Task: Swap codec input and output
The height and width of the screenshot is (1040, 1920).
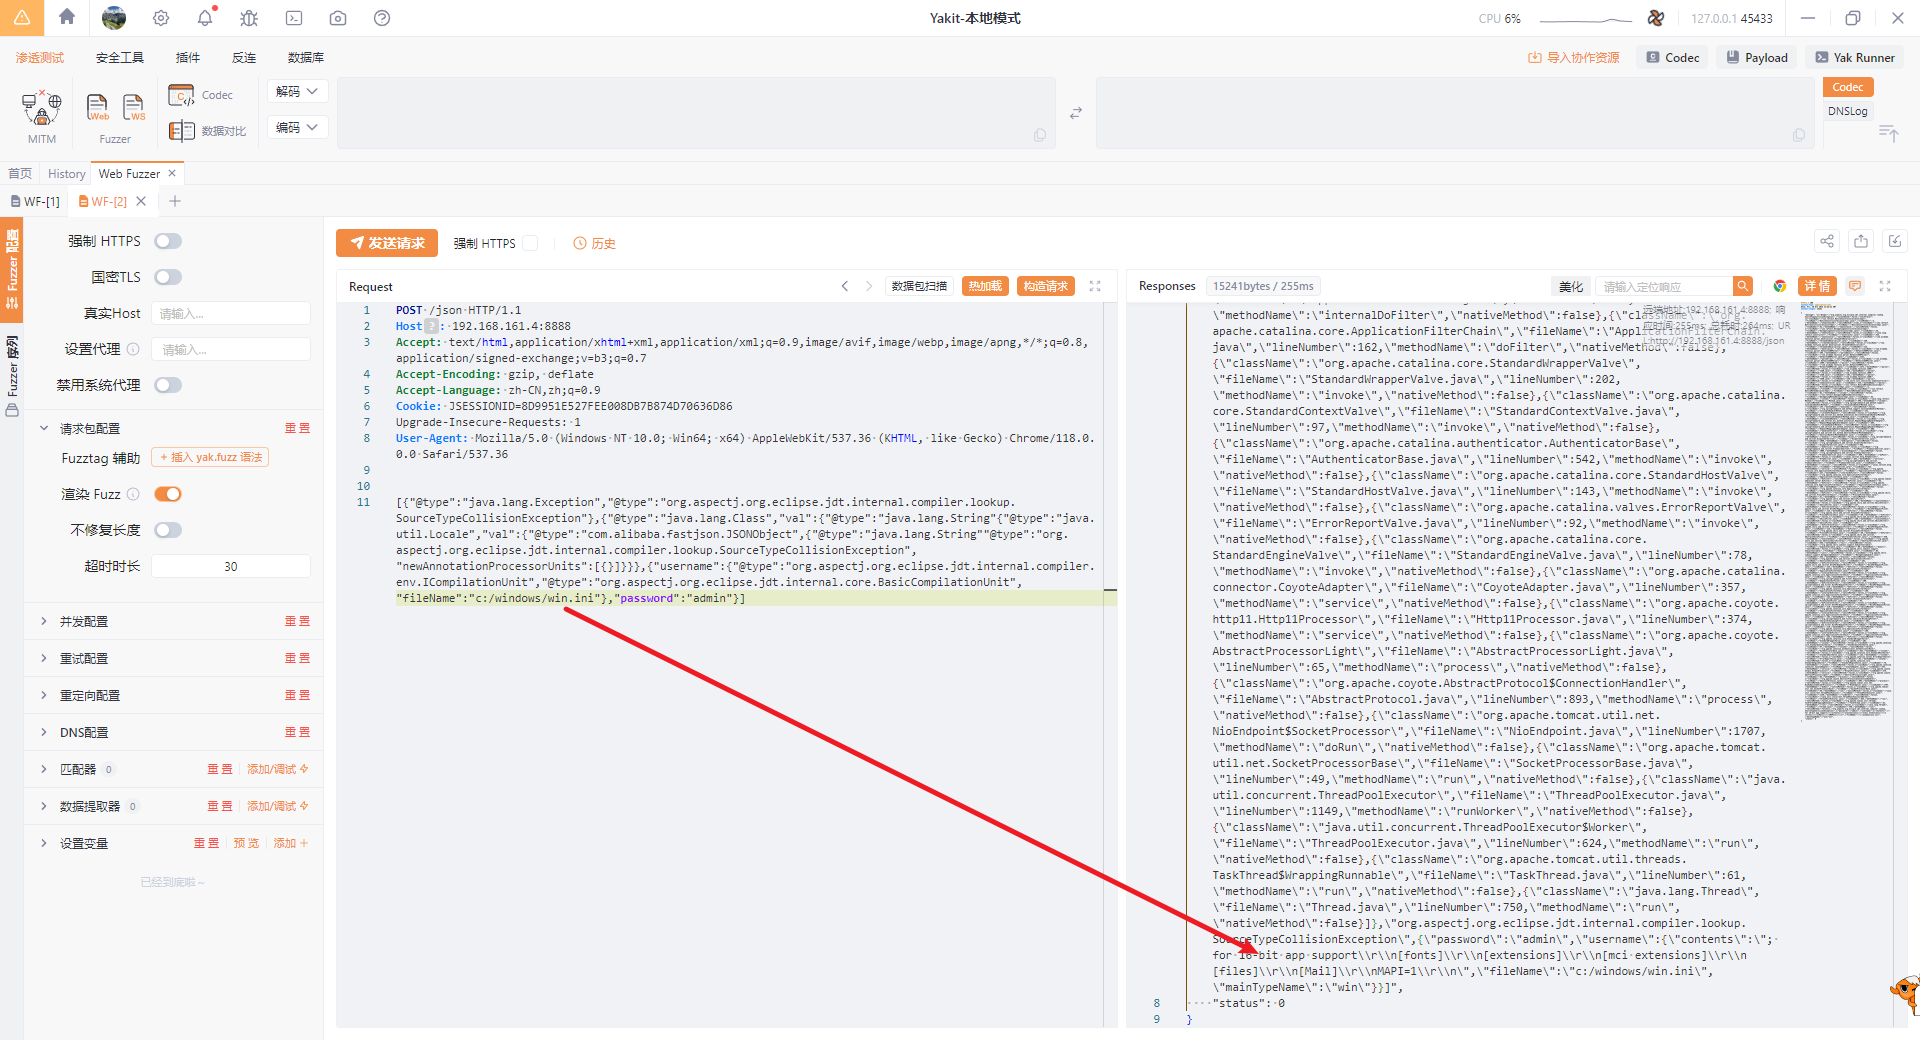Action: coord(1076,113)
